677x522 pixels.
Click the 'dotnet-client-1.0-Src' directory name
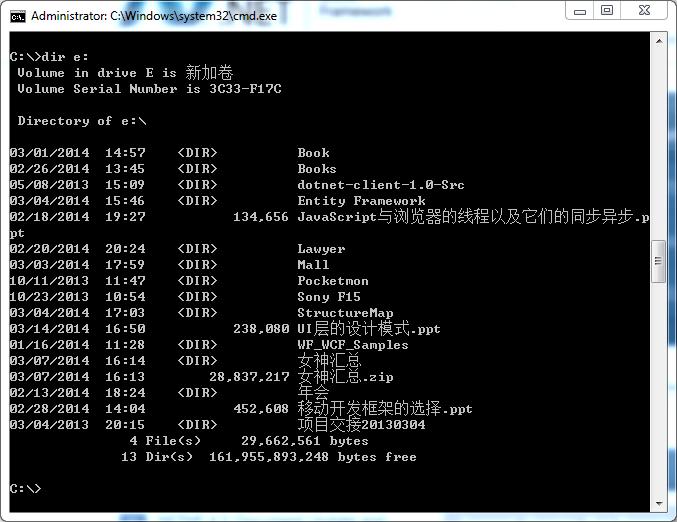click(x=381, y=185)
